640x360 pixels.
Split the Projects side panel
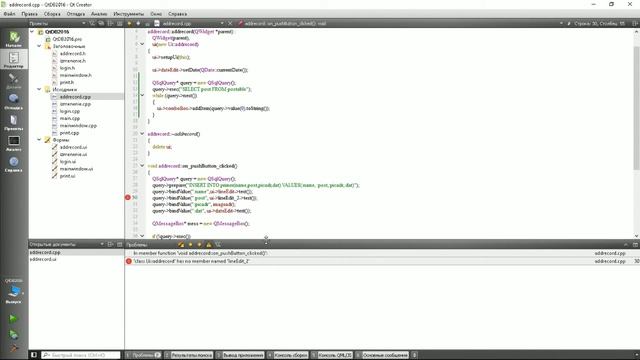point(110,24)
